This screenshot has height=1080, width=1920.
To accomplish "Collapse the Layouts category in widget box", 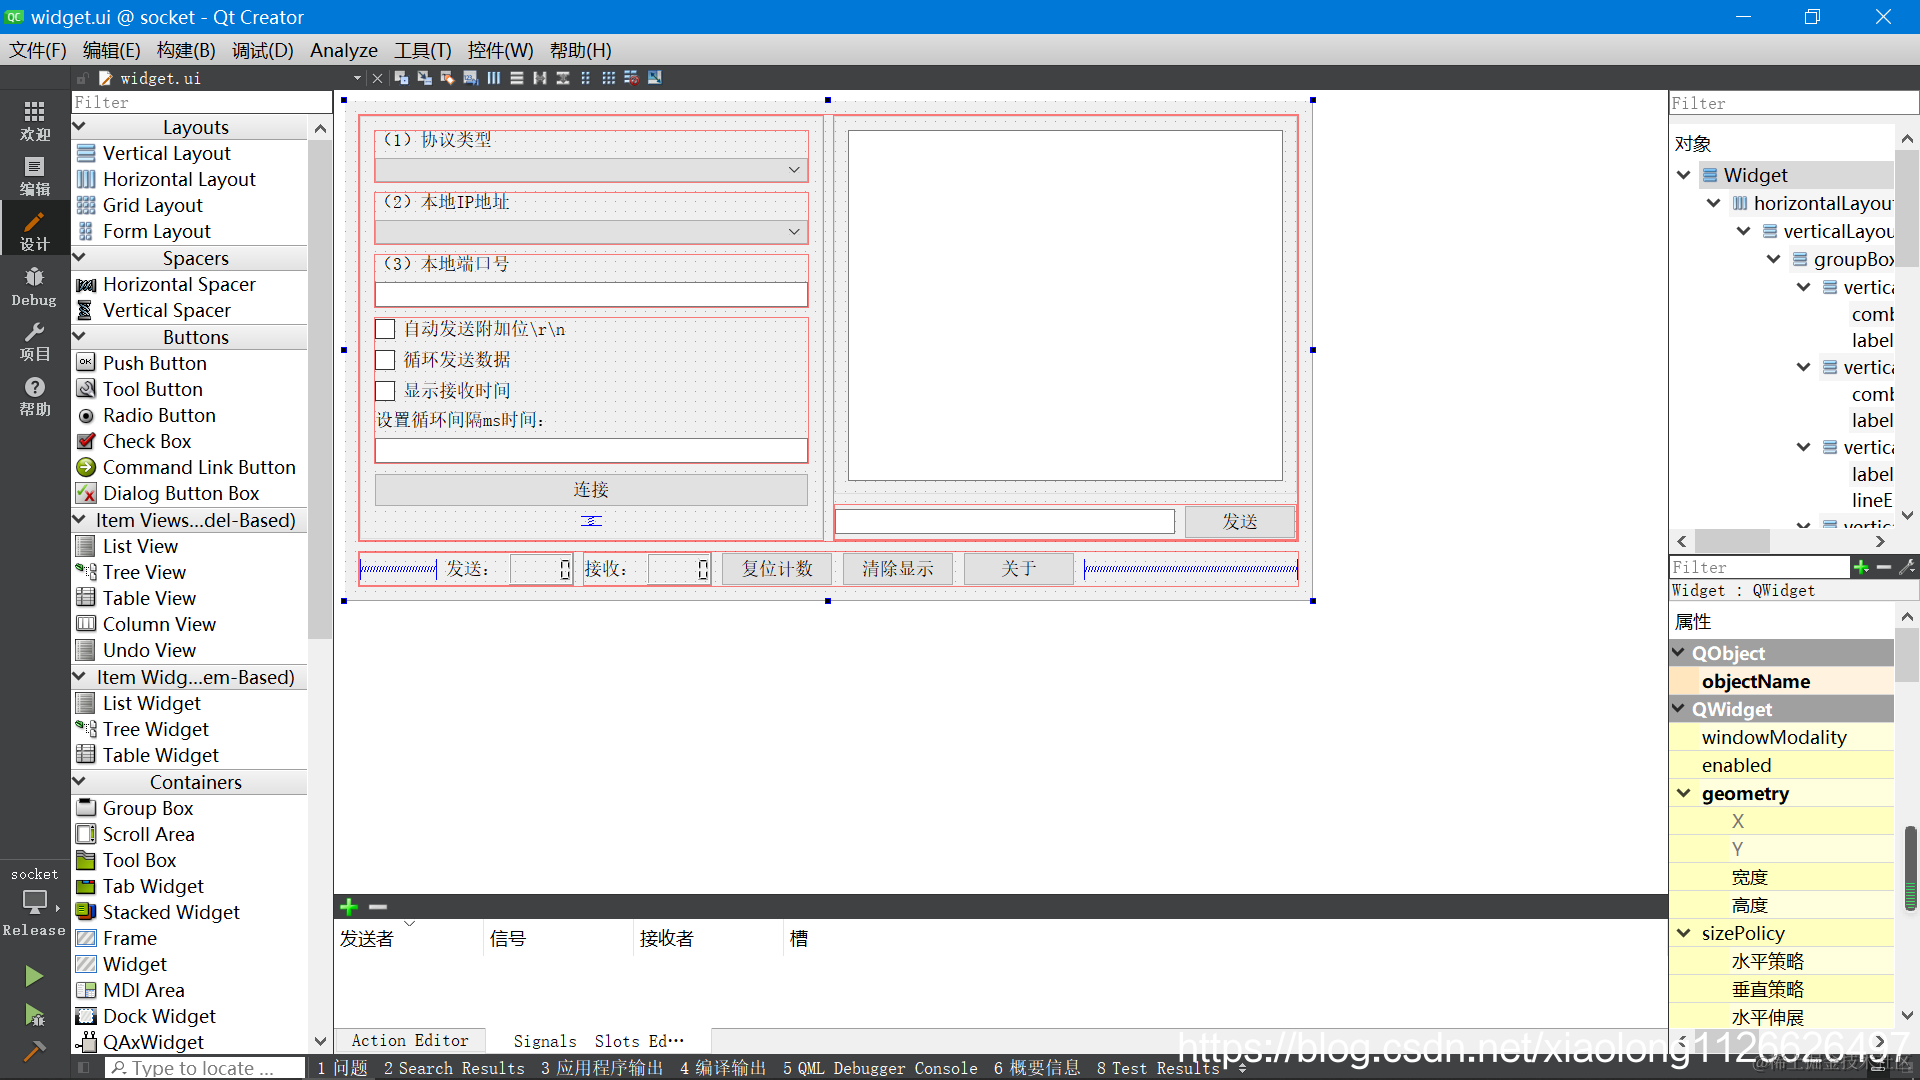I will coord(80,127).
